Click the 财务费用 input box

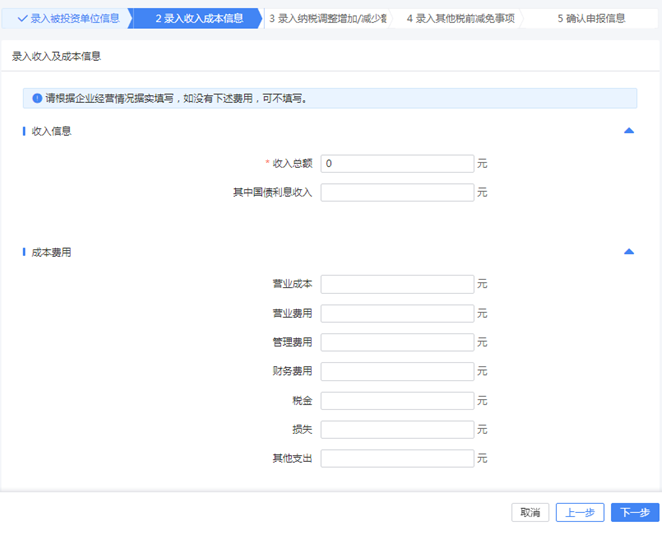[x=397, y=372]
